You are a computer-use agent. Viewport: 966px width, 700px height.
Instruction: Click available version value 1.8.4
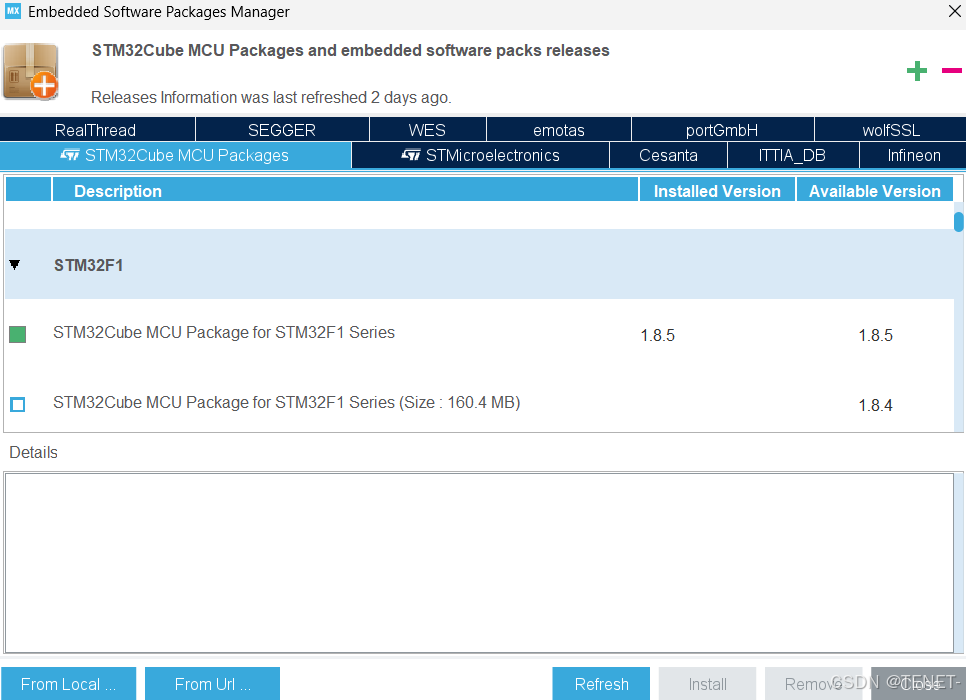coord(875,405)
